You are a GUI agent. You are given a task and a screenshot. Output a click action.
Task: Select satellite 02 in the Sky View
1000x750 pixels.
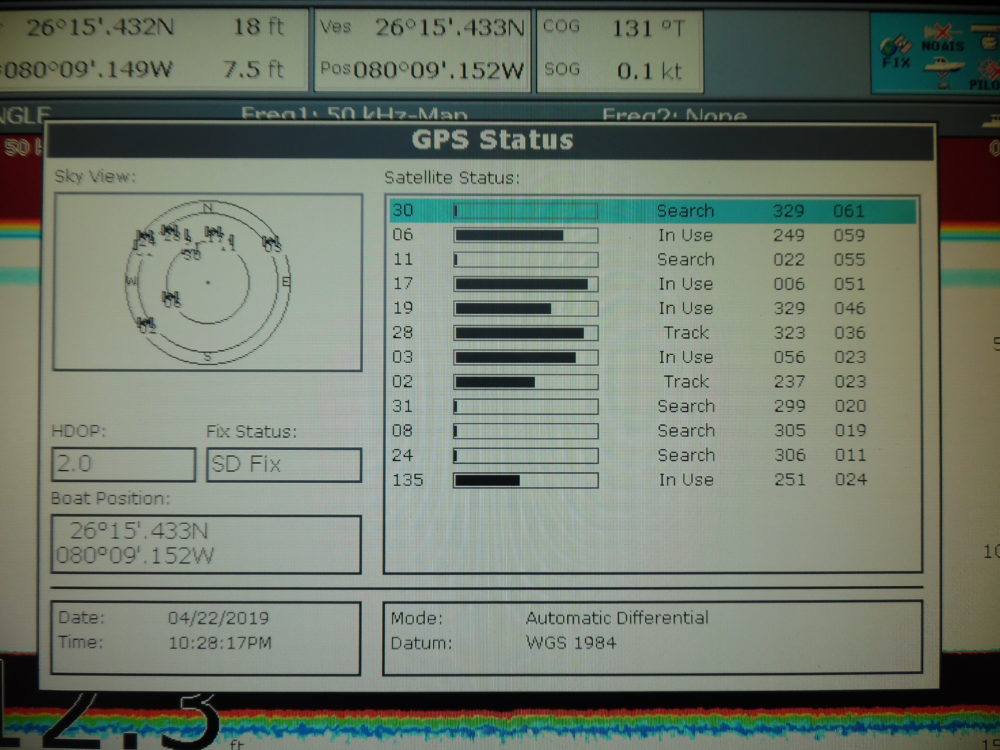point(147,324)
